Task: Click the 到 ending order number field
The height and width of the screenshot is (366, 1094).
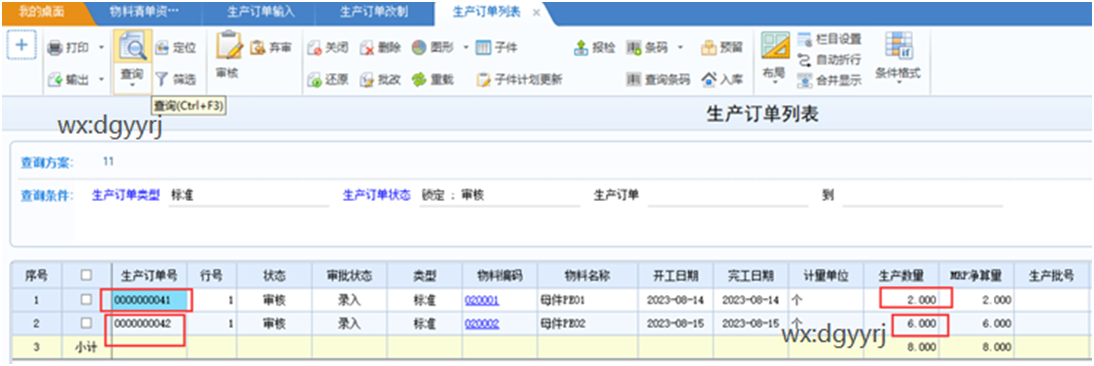Action: click(922, 196)
